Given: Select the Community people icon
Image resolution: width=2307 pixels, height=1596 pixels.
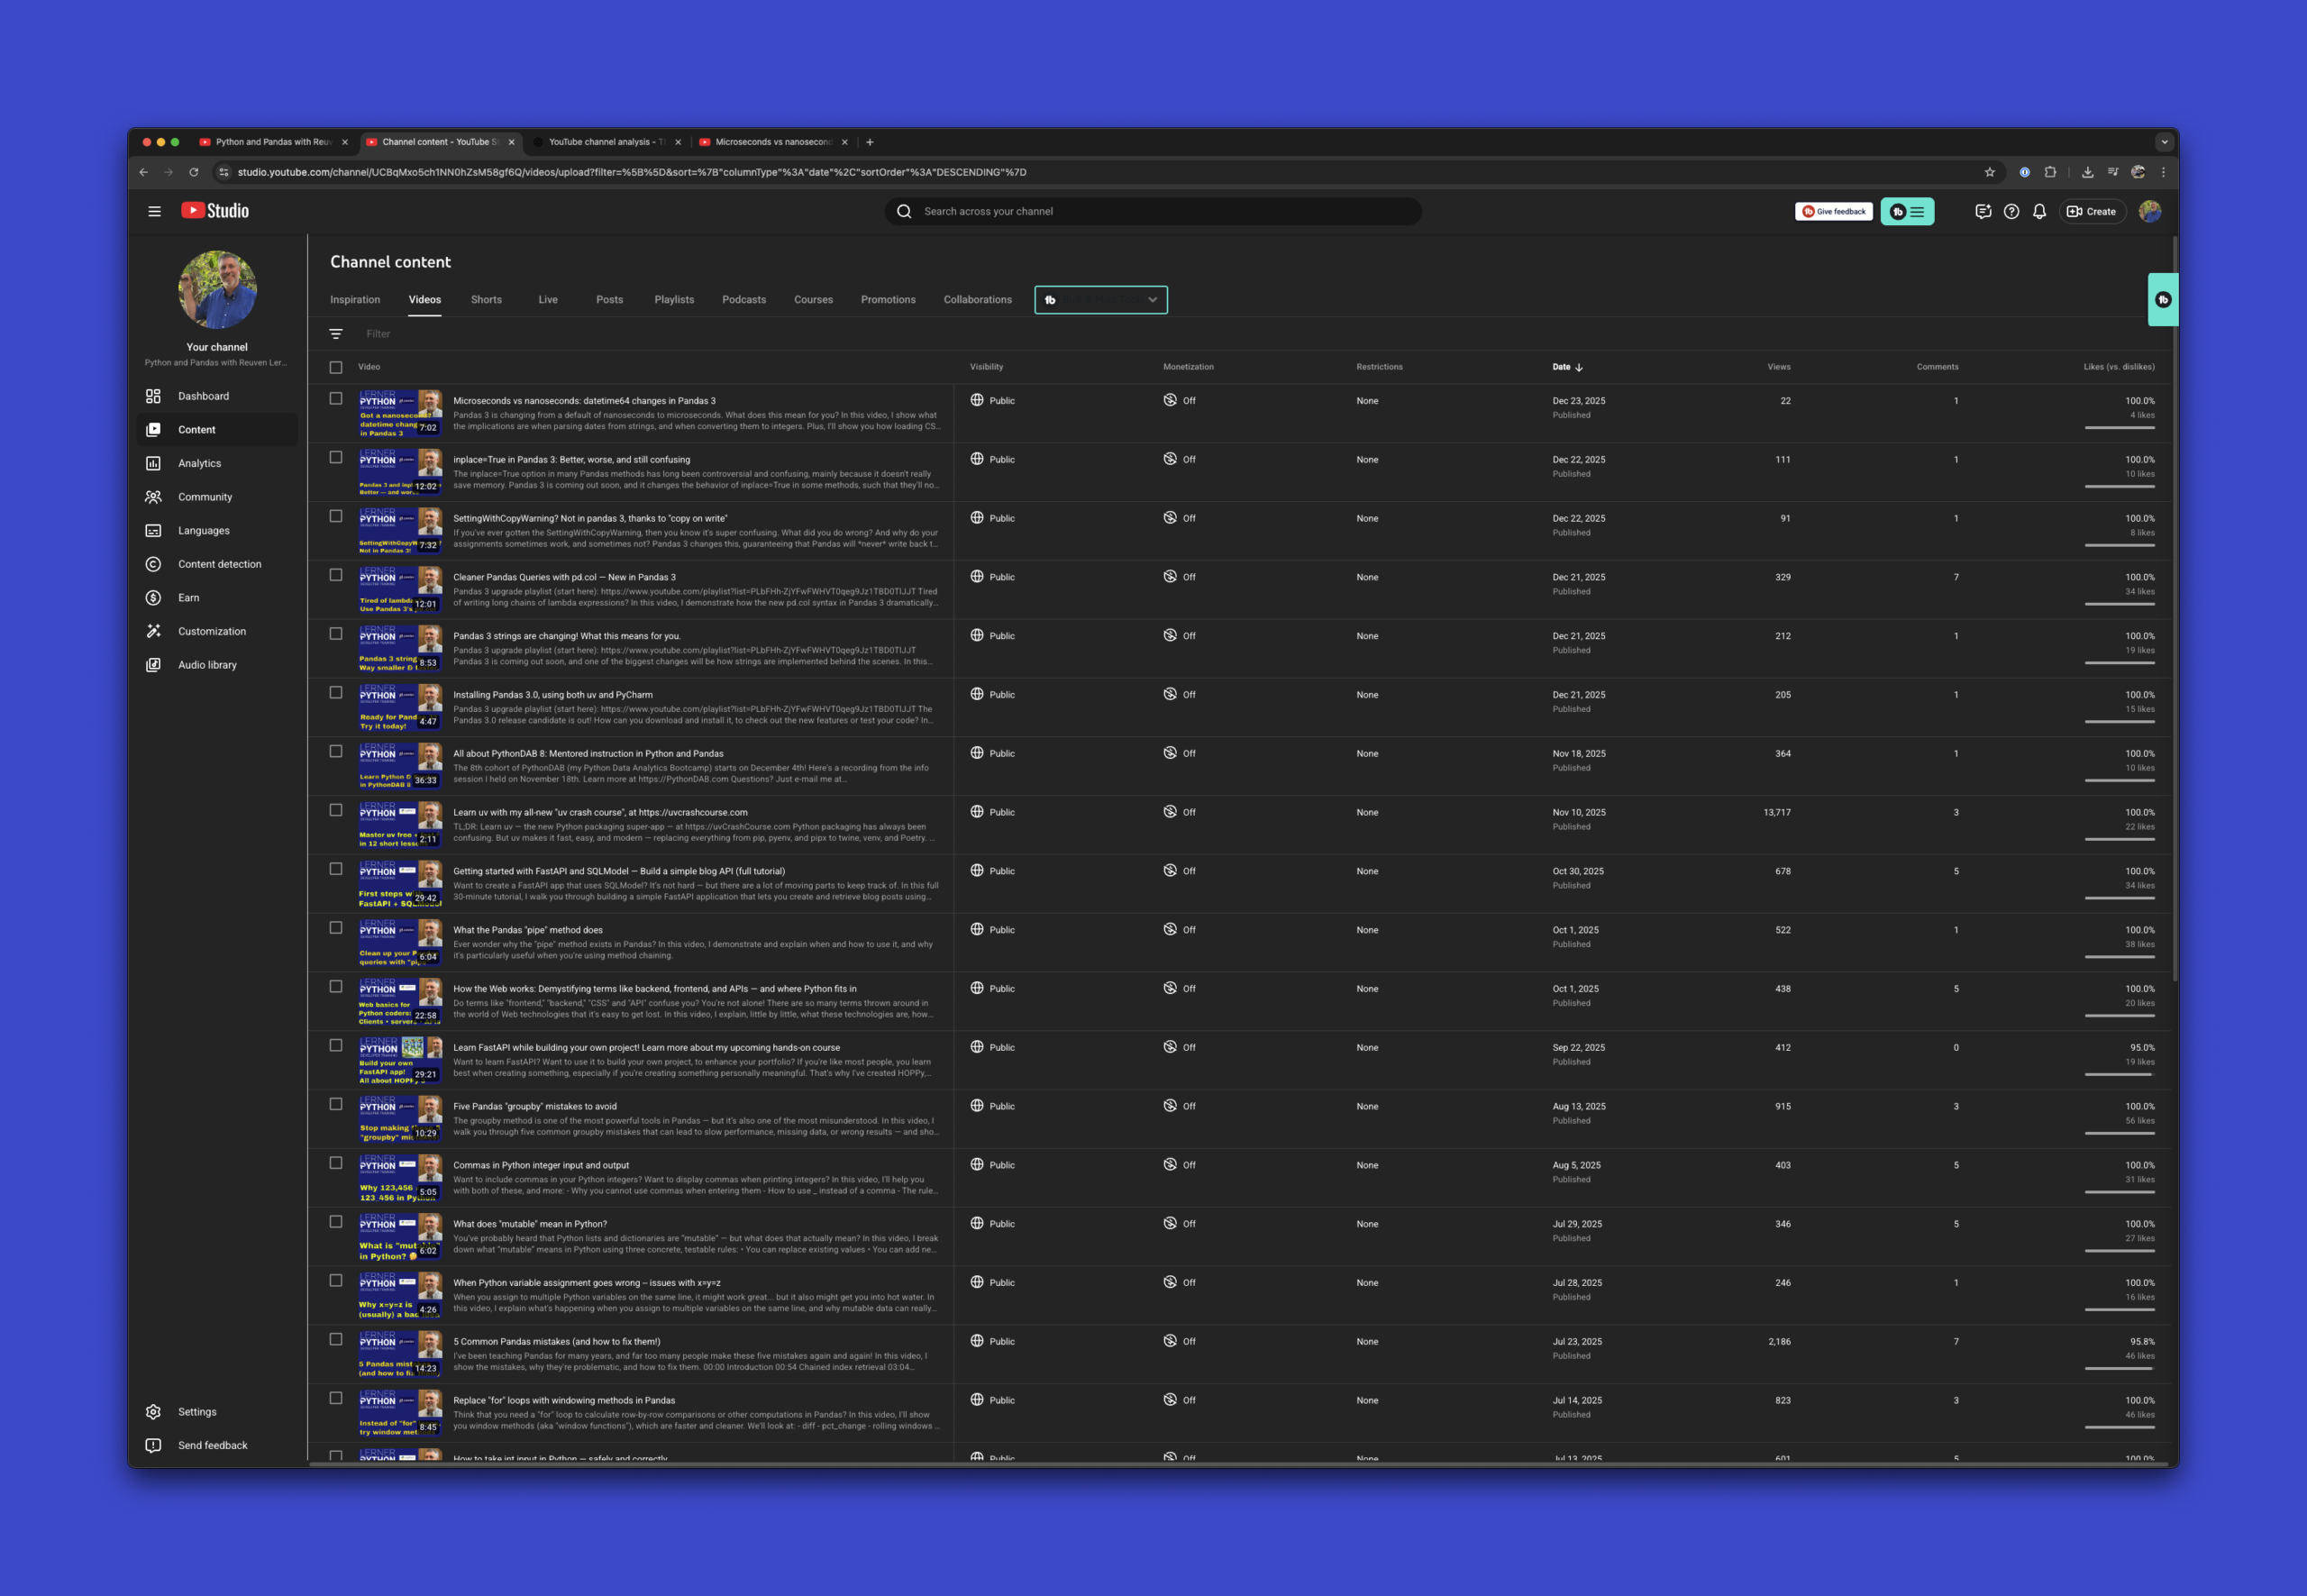Looking at the screenshot, I should pyautogui.click(x=153, y=497).
